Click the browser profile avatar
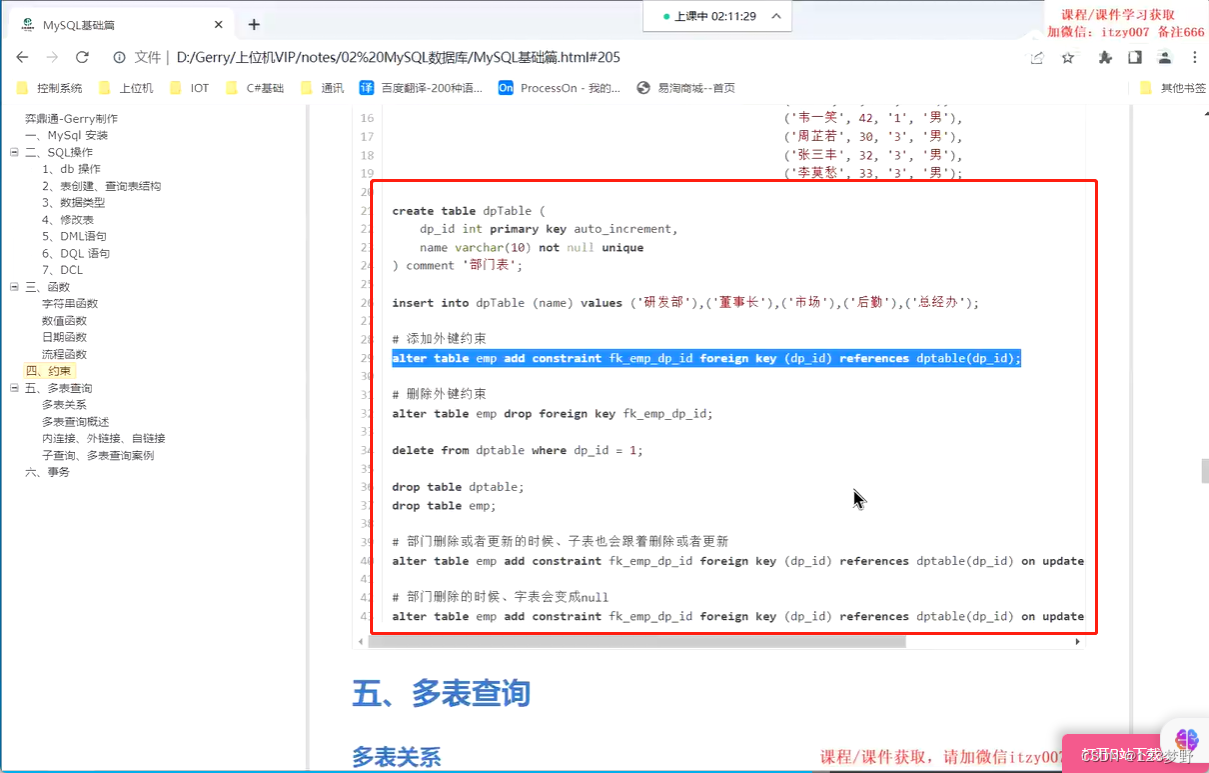 [x=1164, y=58]
